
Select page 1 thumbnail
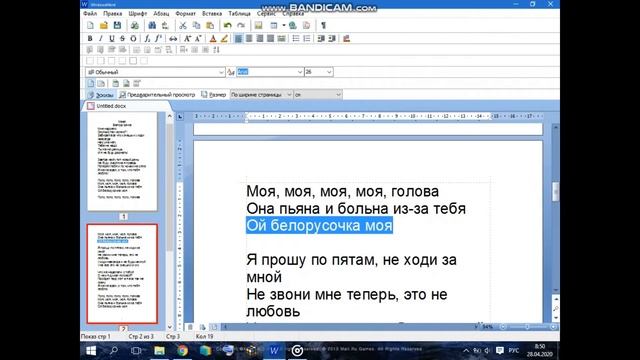click(122, 162)
